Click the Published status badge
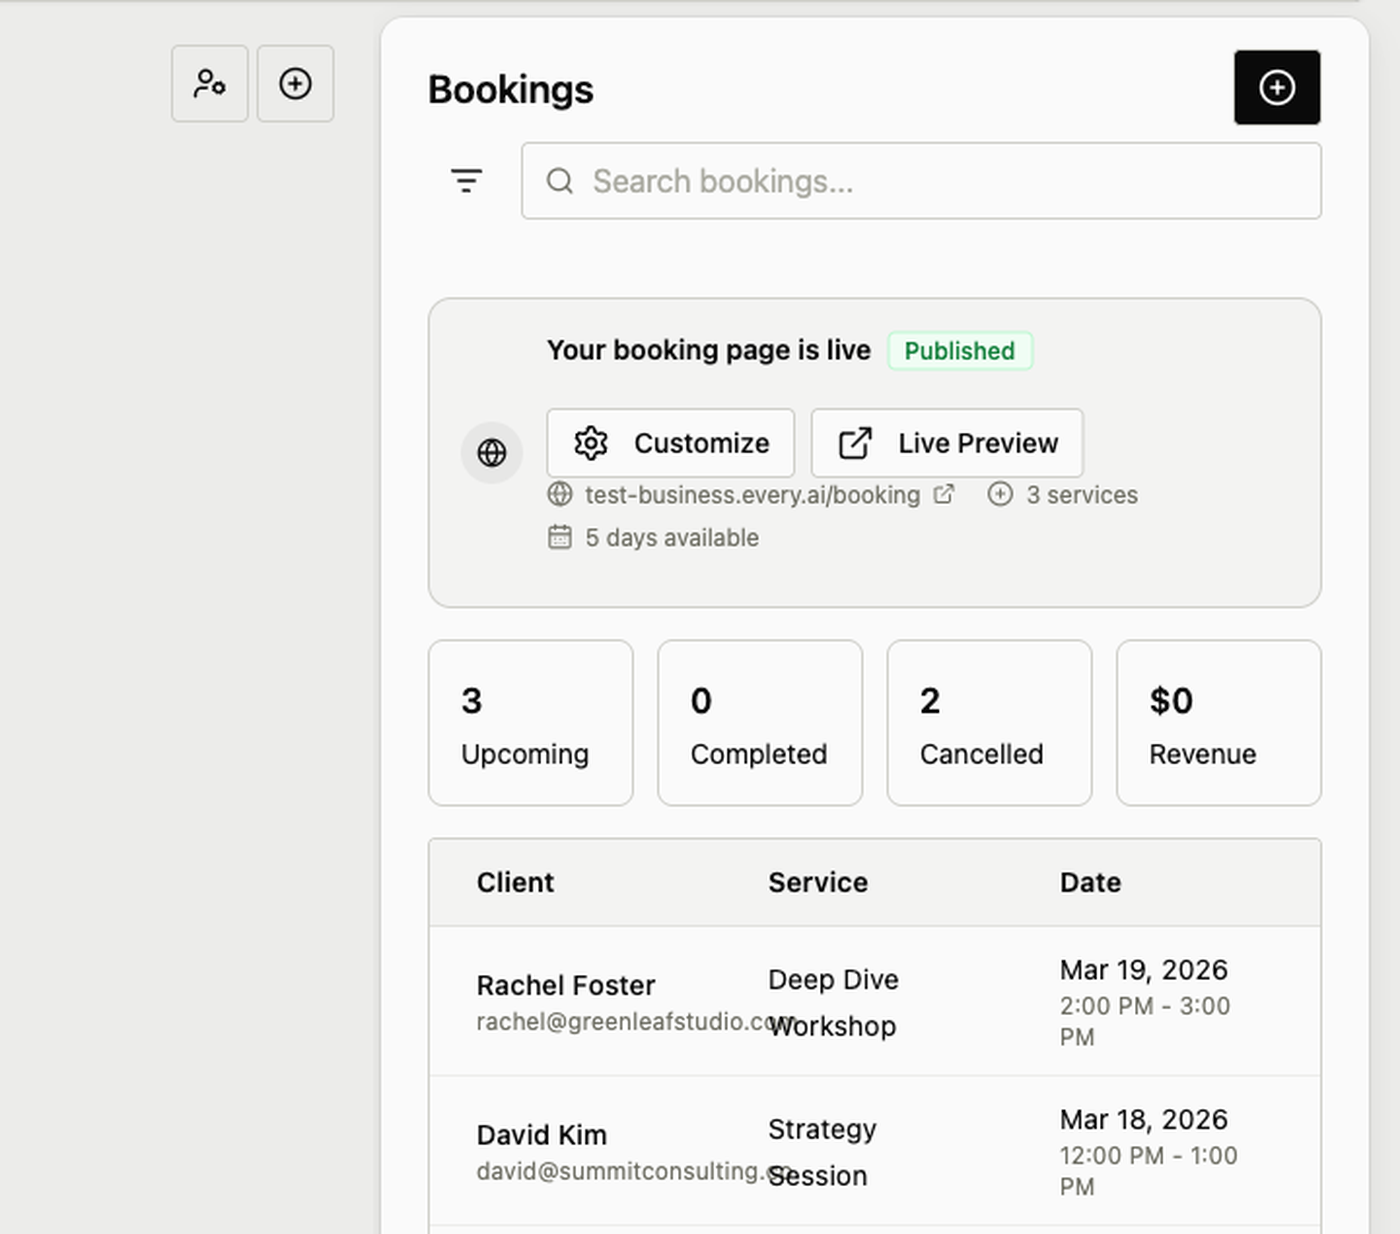Image resolution: width=1400 pixels, height=1234 pixels. point(959,351)
